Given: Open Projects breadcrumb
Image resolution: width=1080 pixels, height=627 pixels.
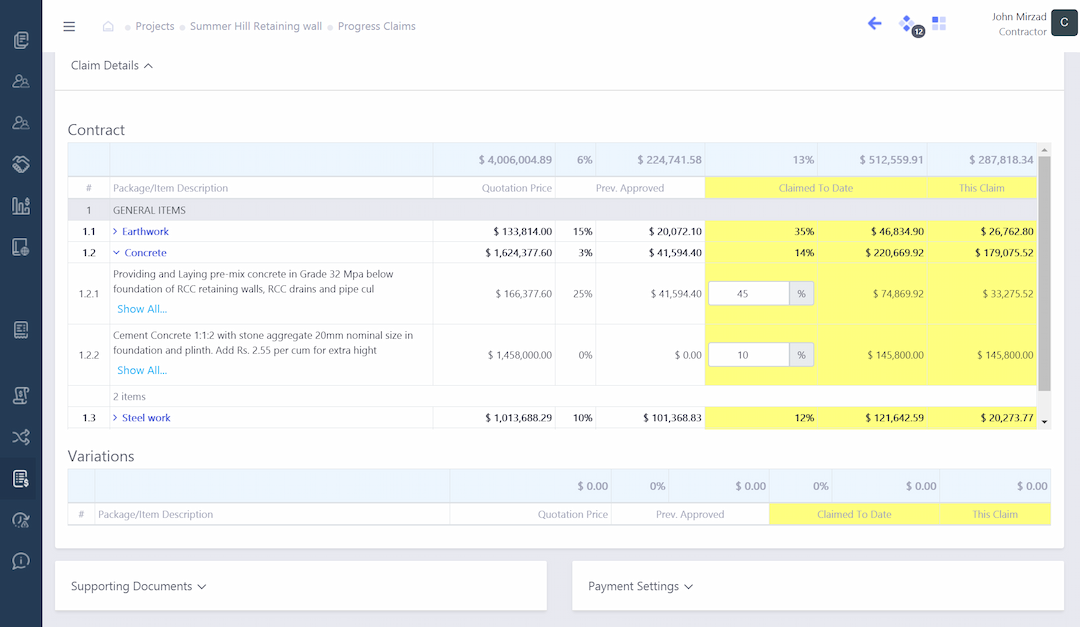Looking at the screenshot, I should pyautogui.click(x=154, y=26).
